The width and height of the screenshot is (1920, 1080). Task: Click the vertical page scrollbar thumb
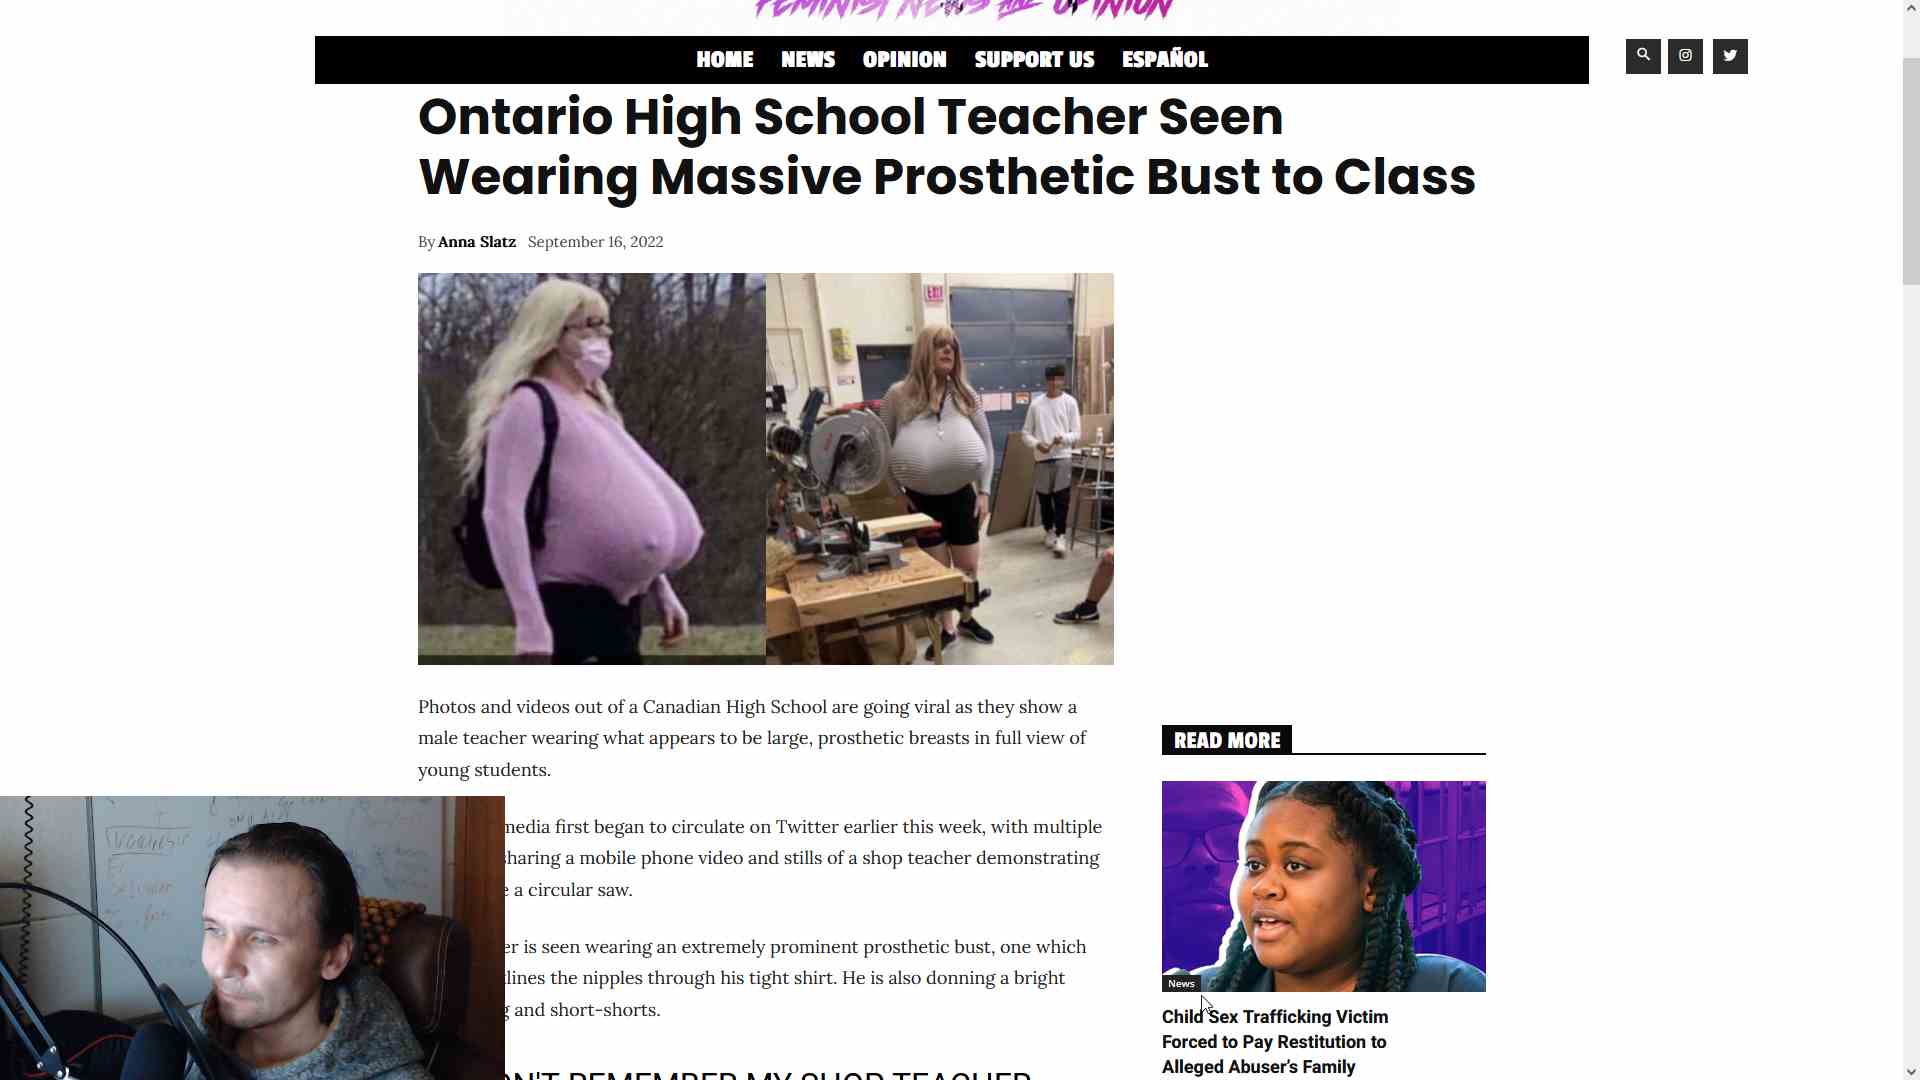tap(1911, 171)
